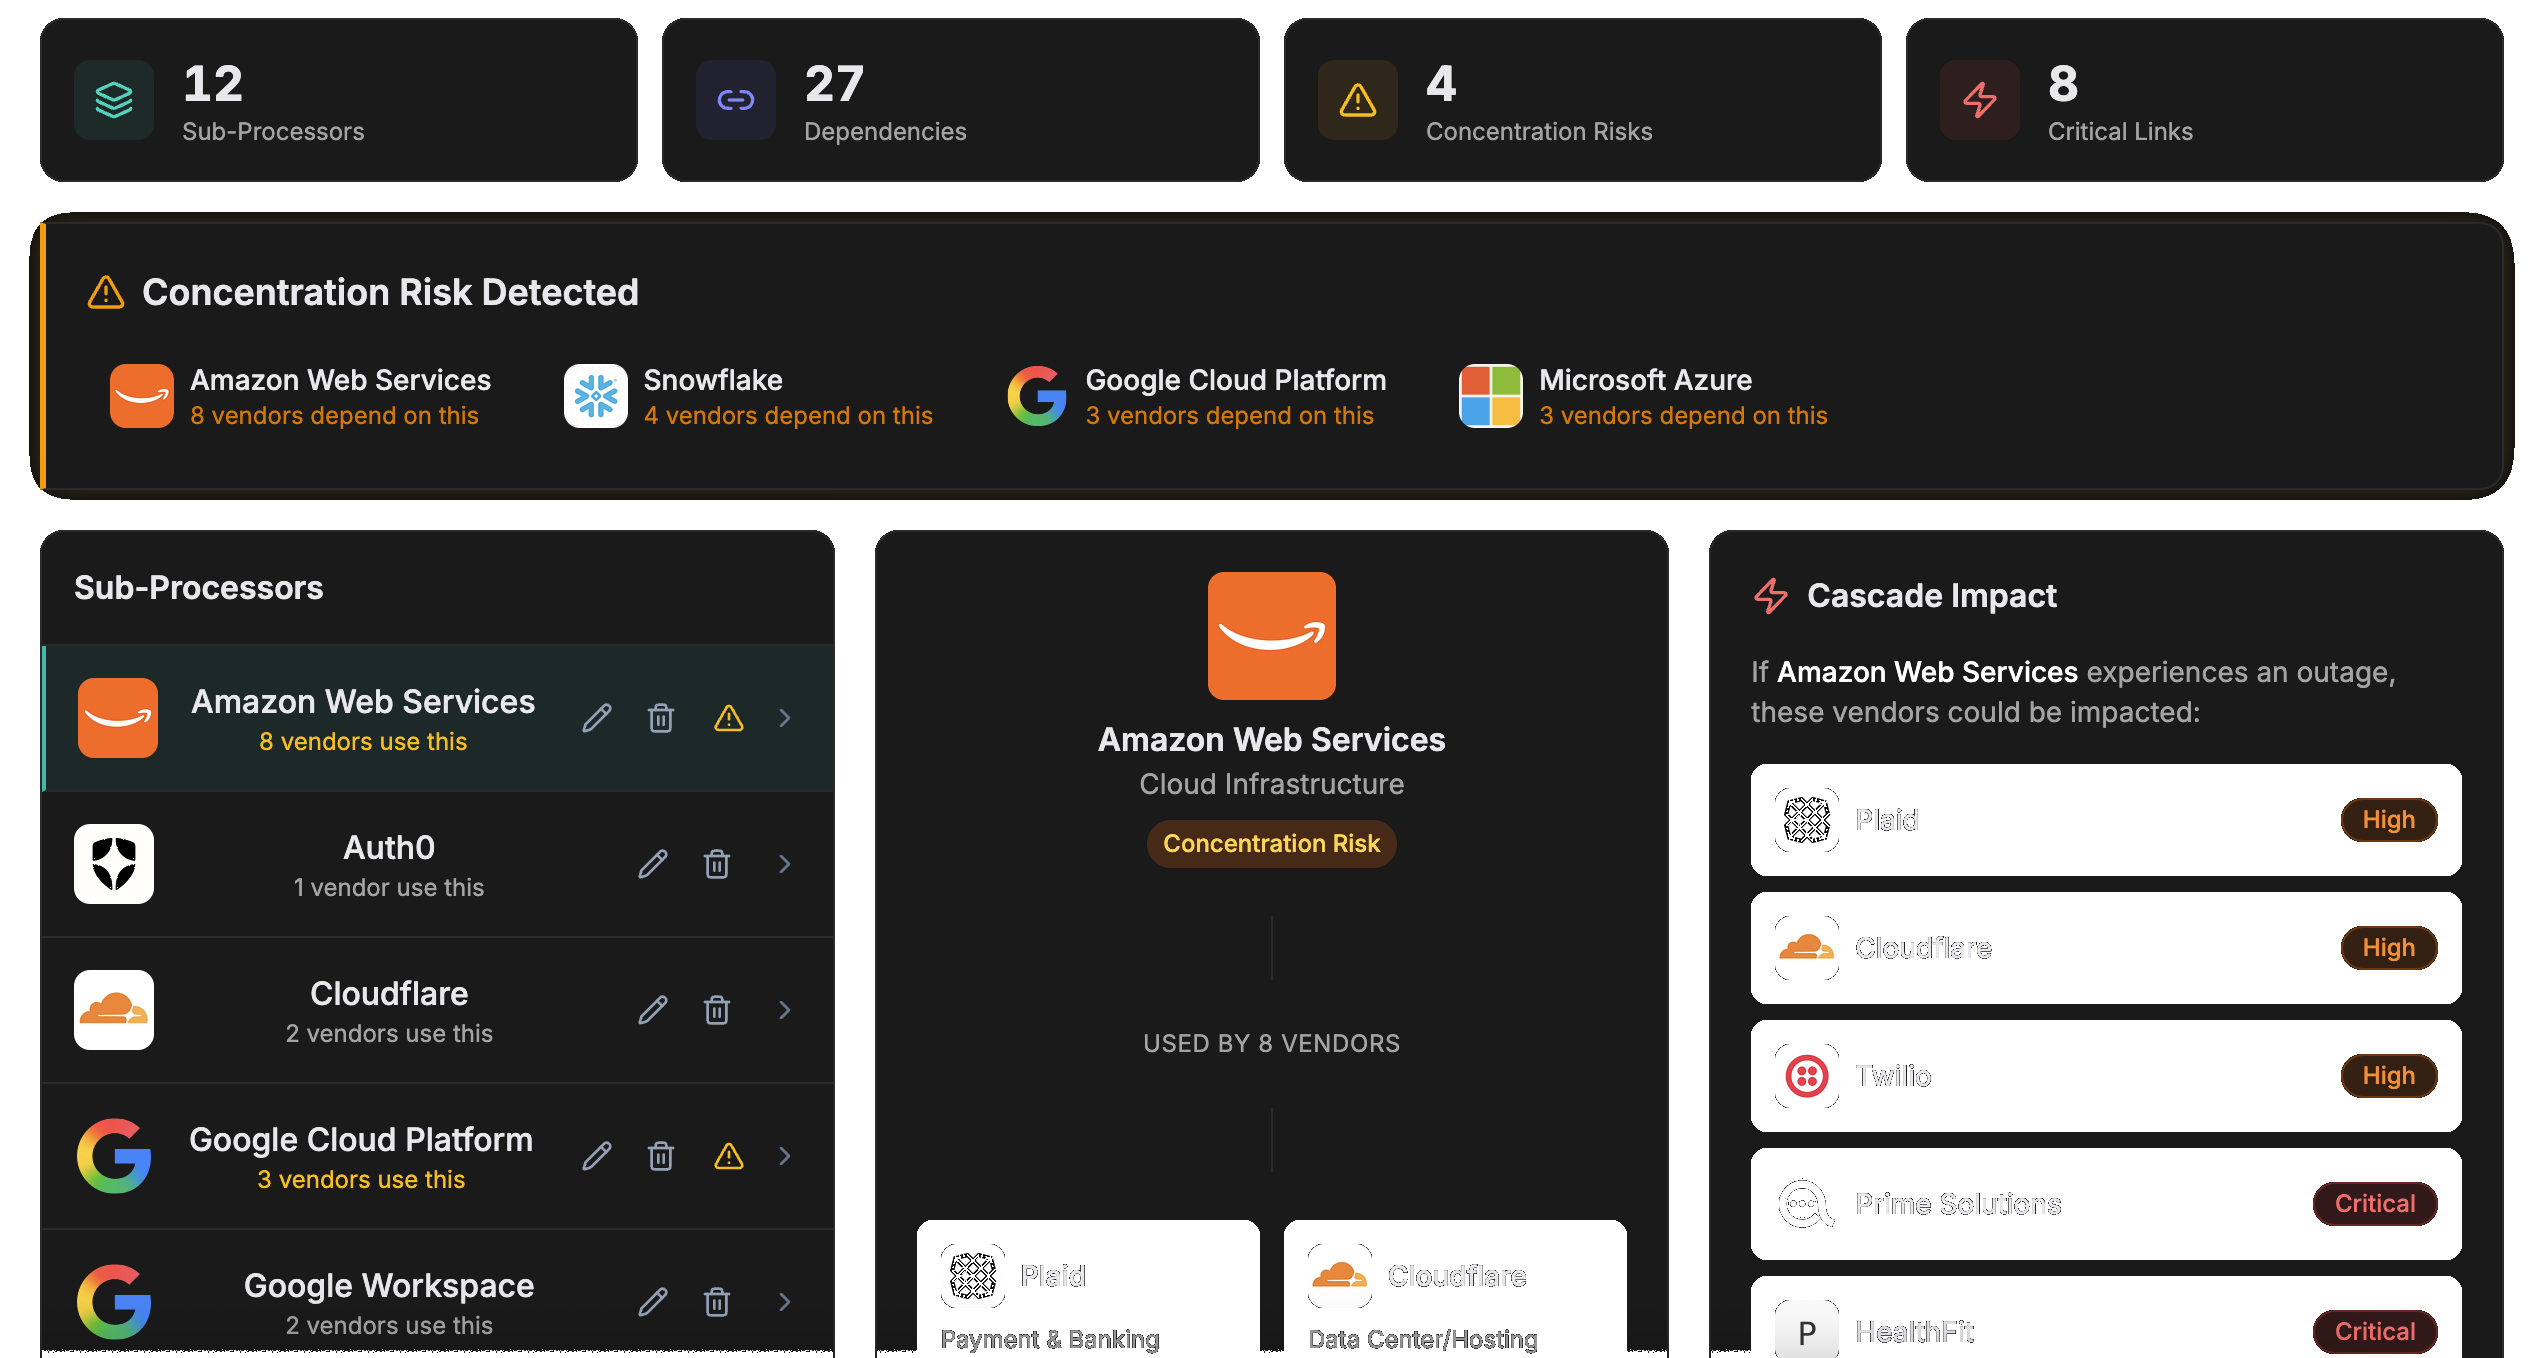The width and height of the screenshot is (2546, 1358).
Task: Click the High badge on Twilio
Action: click(2389, 1076)
